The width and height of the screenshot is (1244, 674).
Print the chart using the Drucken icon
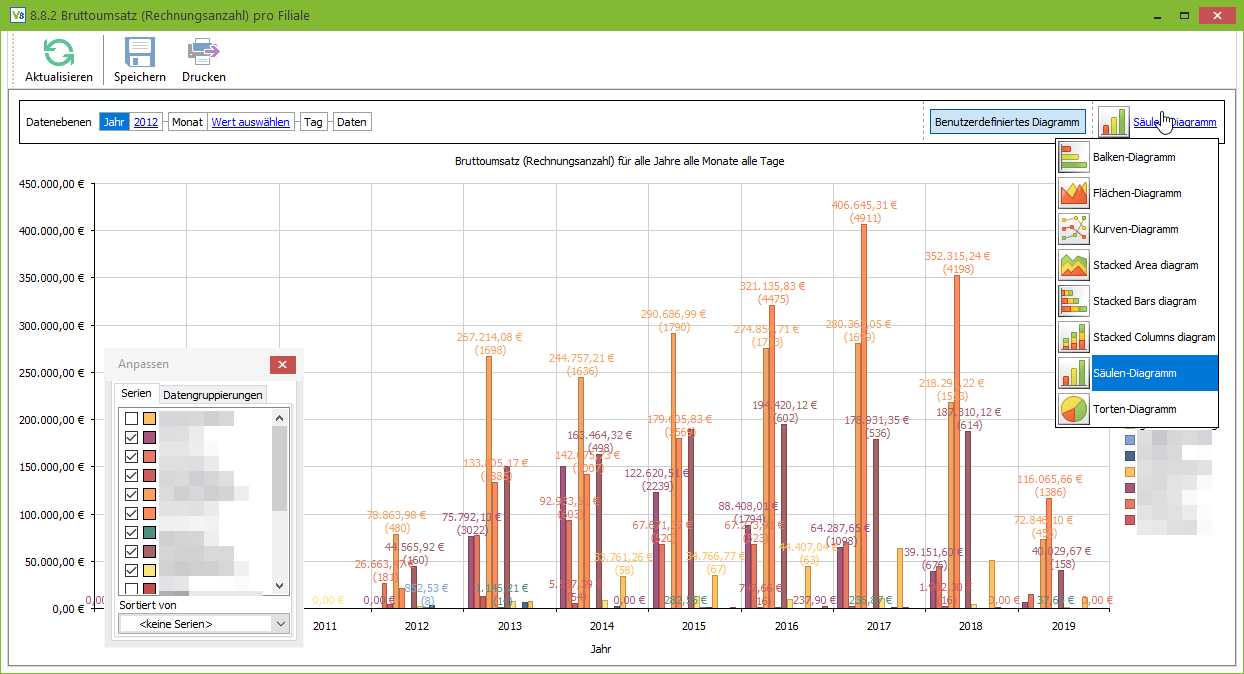click(x=203, y=52)
